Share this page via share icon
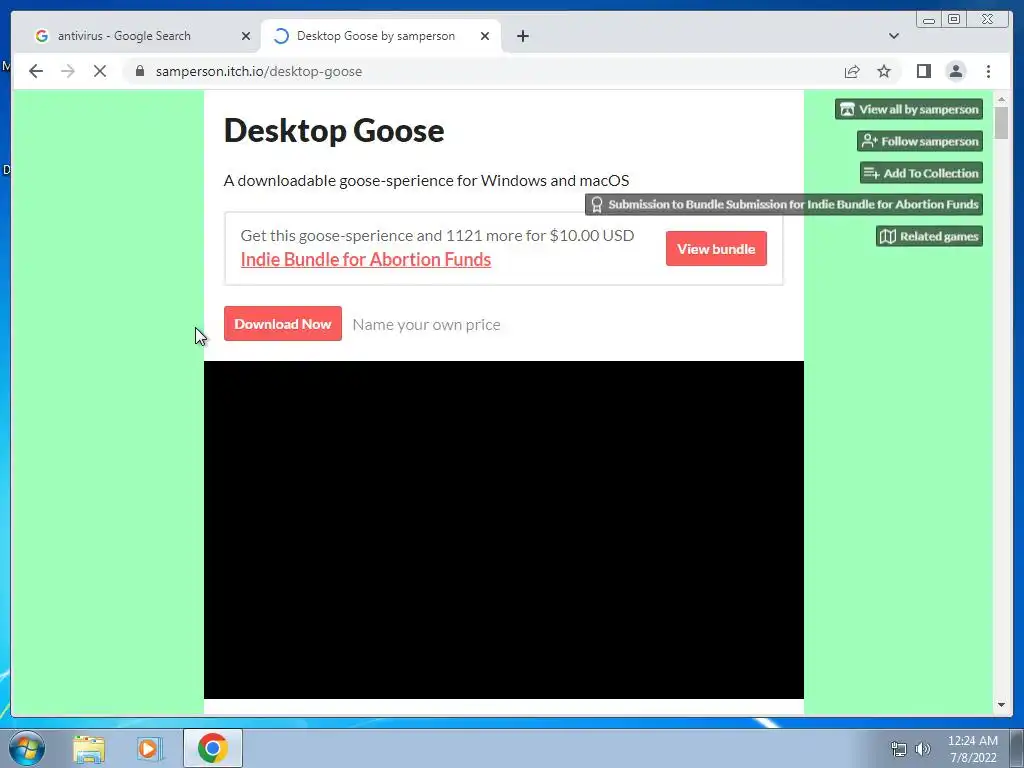This screenshot has height=768, width=1024. 852,71
